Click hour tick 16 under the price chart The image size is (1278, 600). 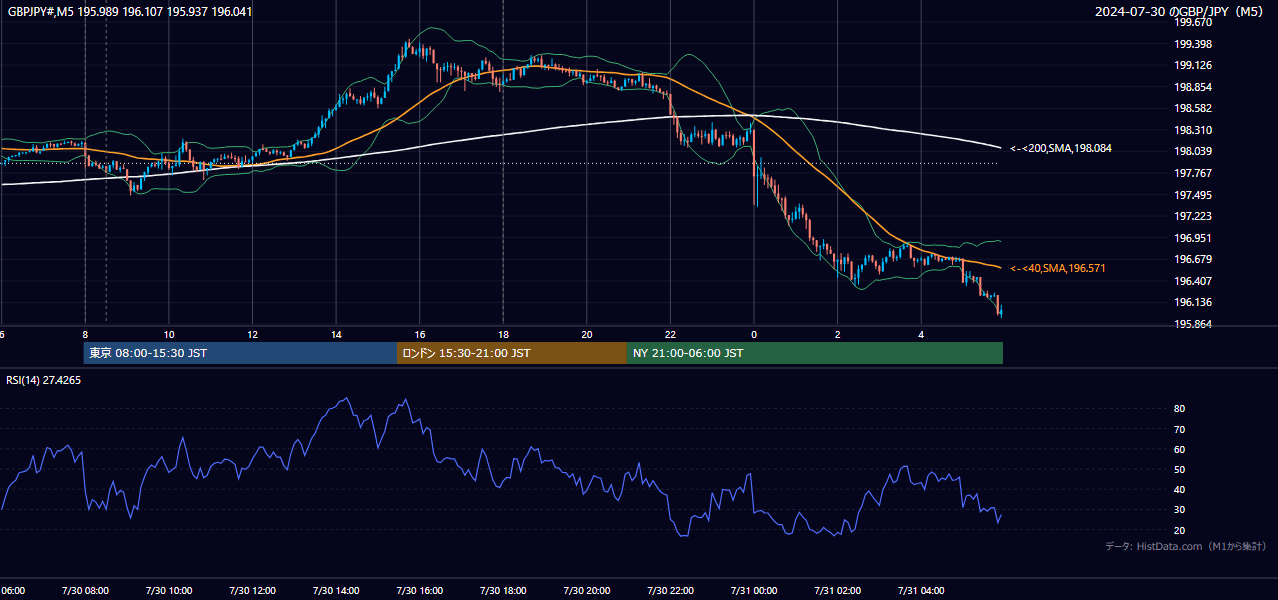coord(420,335)
